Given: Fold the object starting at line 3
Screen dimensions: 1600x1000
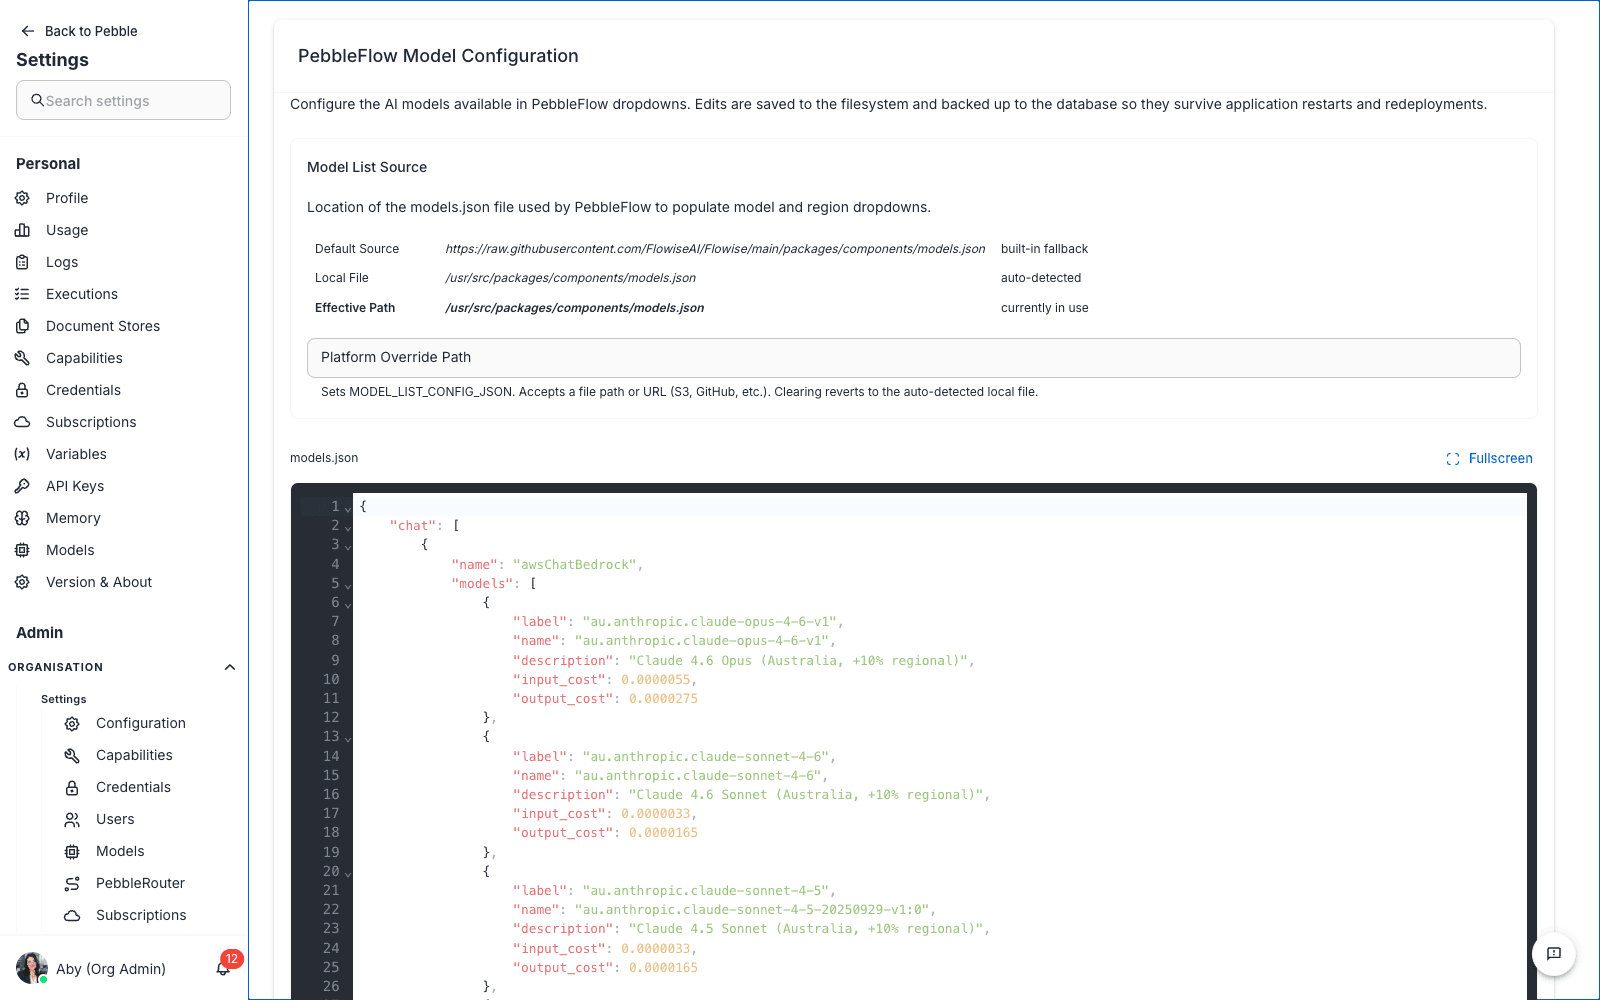Looking at the screenshot, I should click(348, 546).
